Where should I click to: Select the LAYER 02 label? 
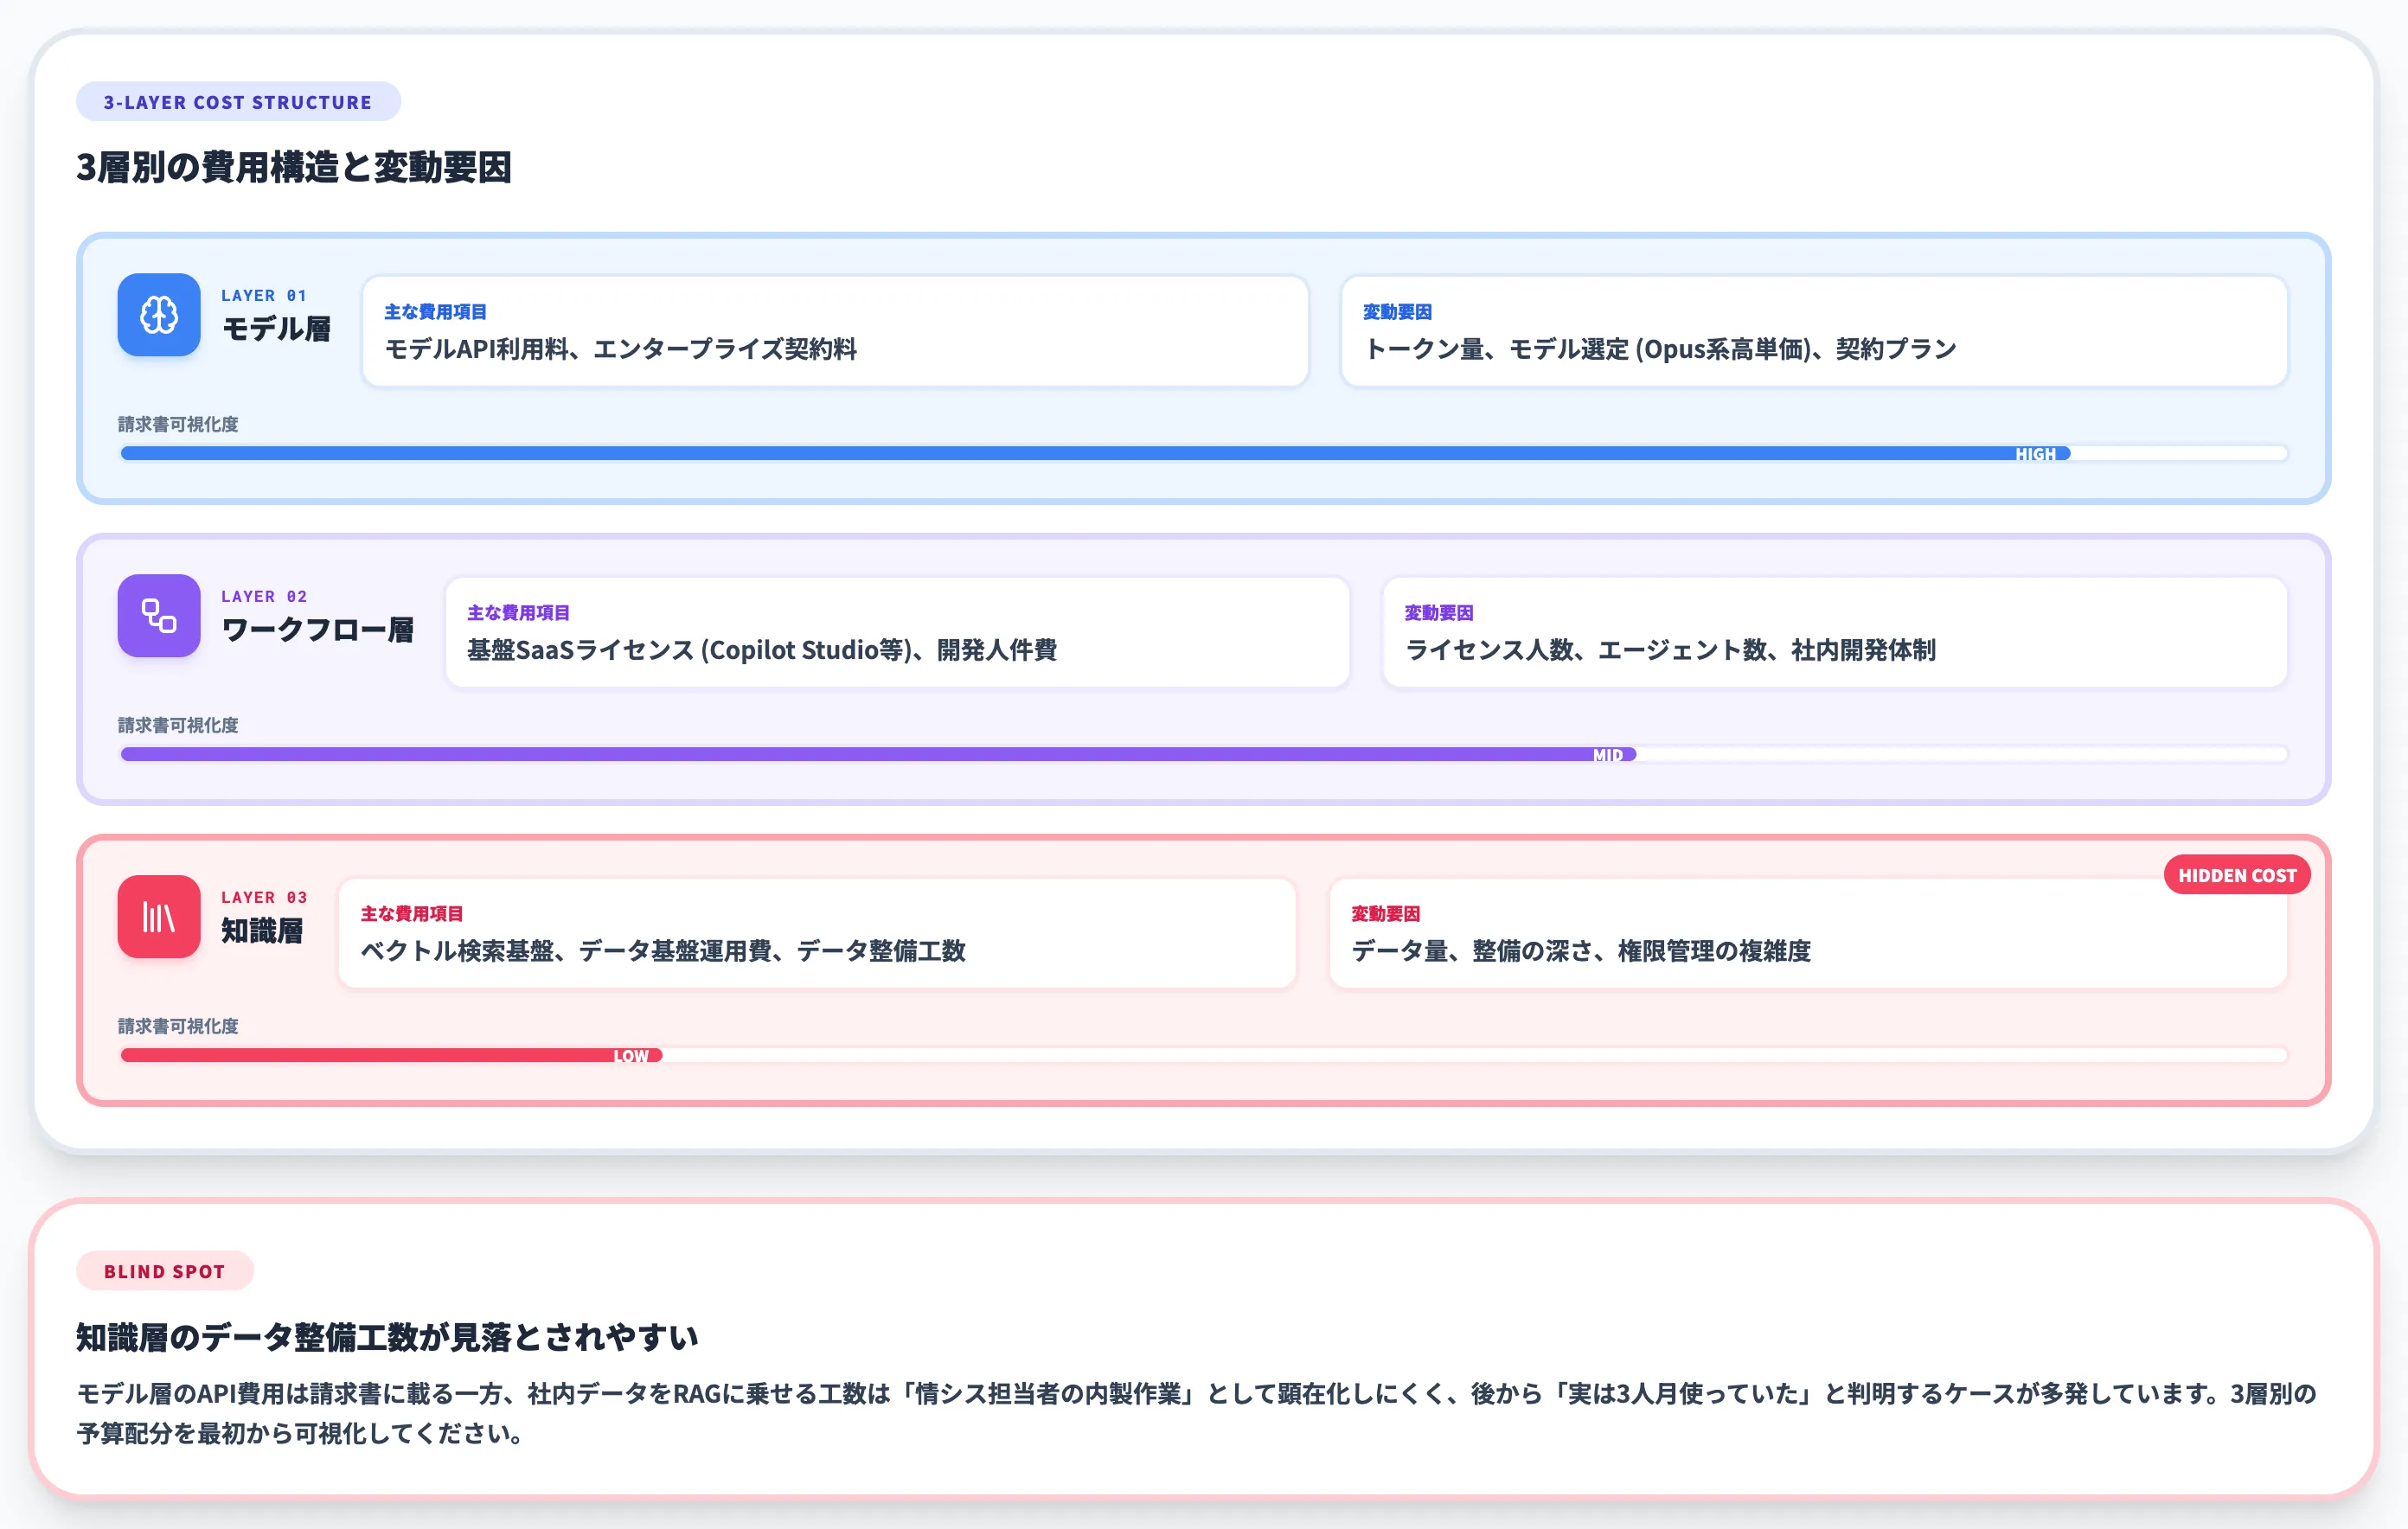(x=264, y=597)
